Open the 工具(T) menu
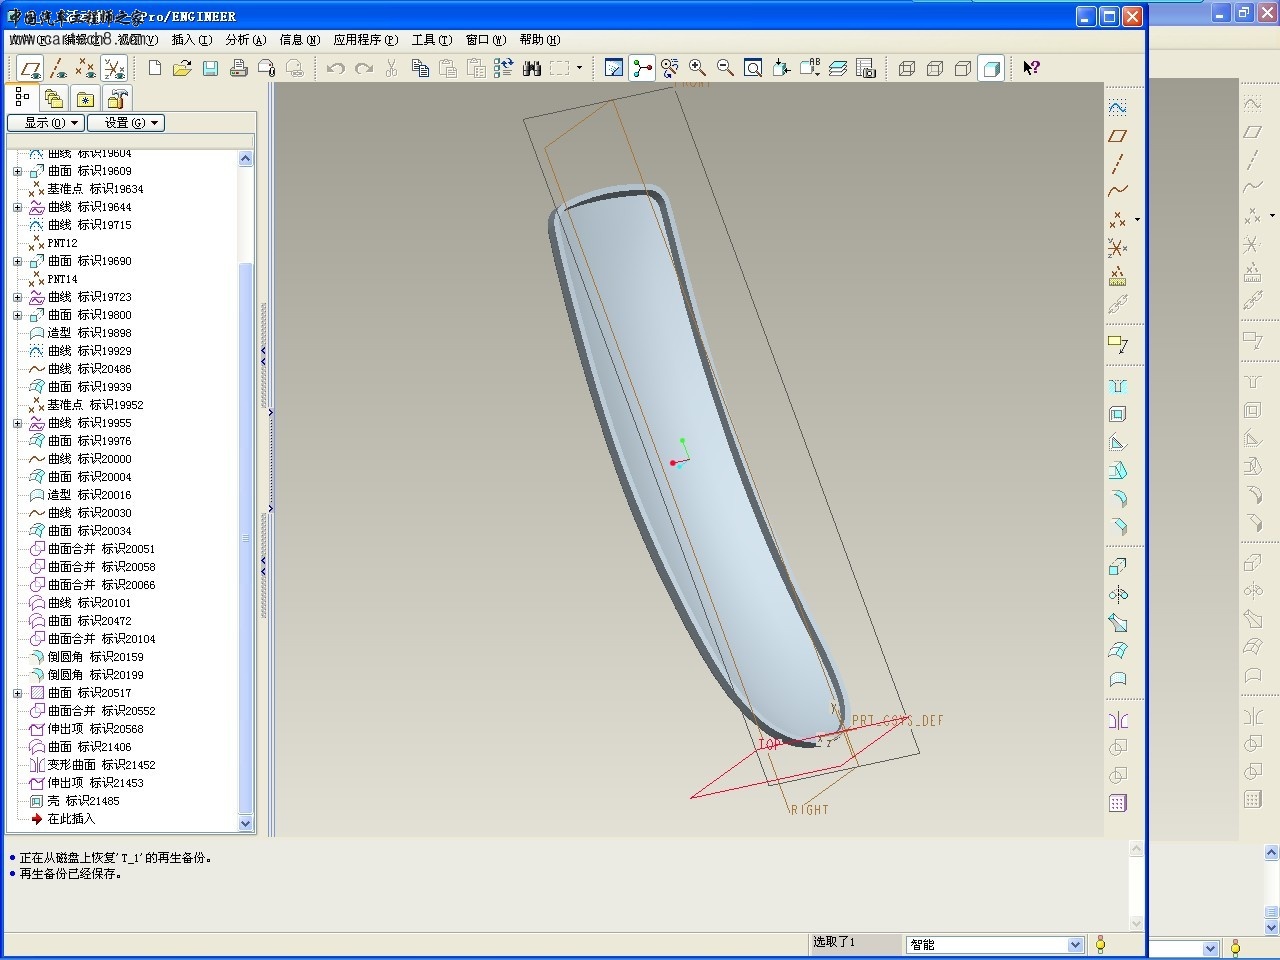This screenshot has height=960, width=1280. pos(431,40)
